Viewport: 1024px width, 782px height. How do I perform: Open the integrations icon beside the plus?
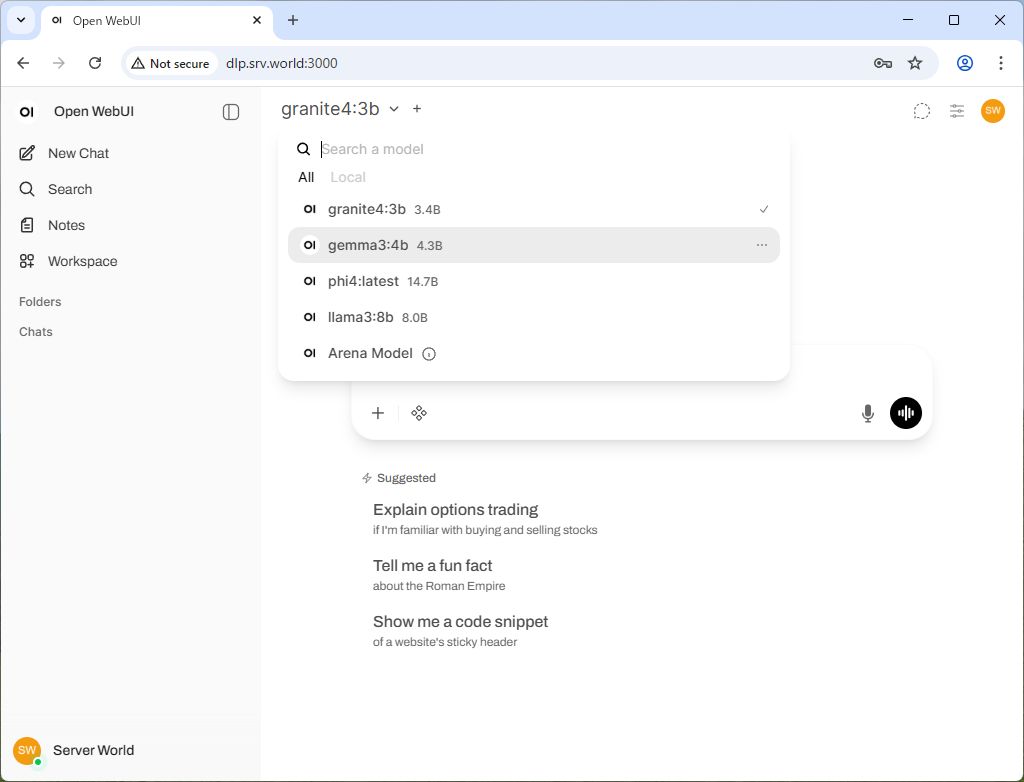tap(419, 413)
